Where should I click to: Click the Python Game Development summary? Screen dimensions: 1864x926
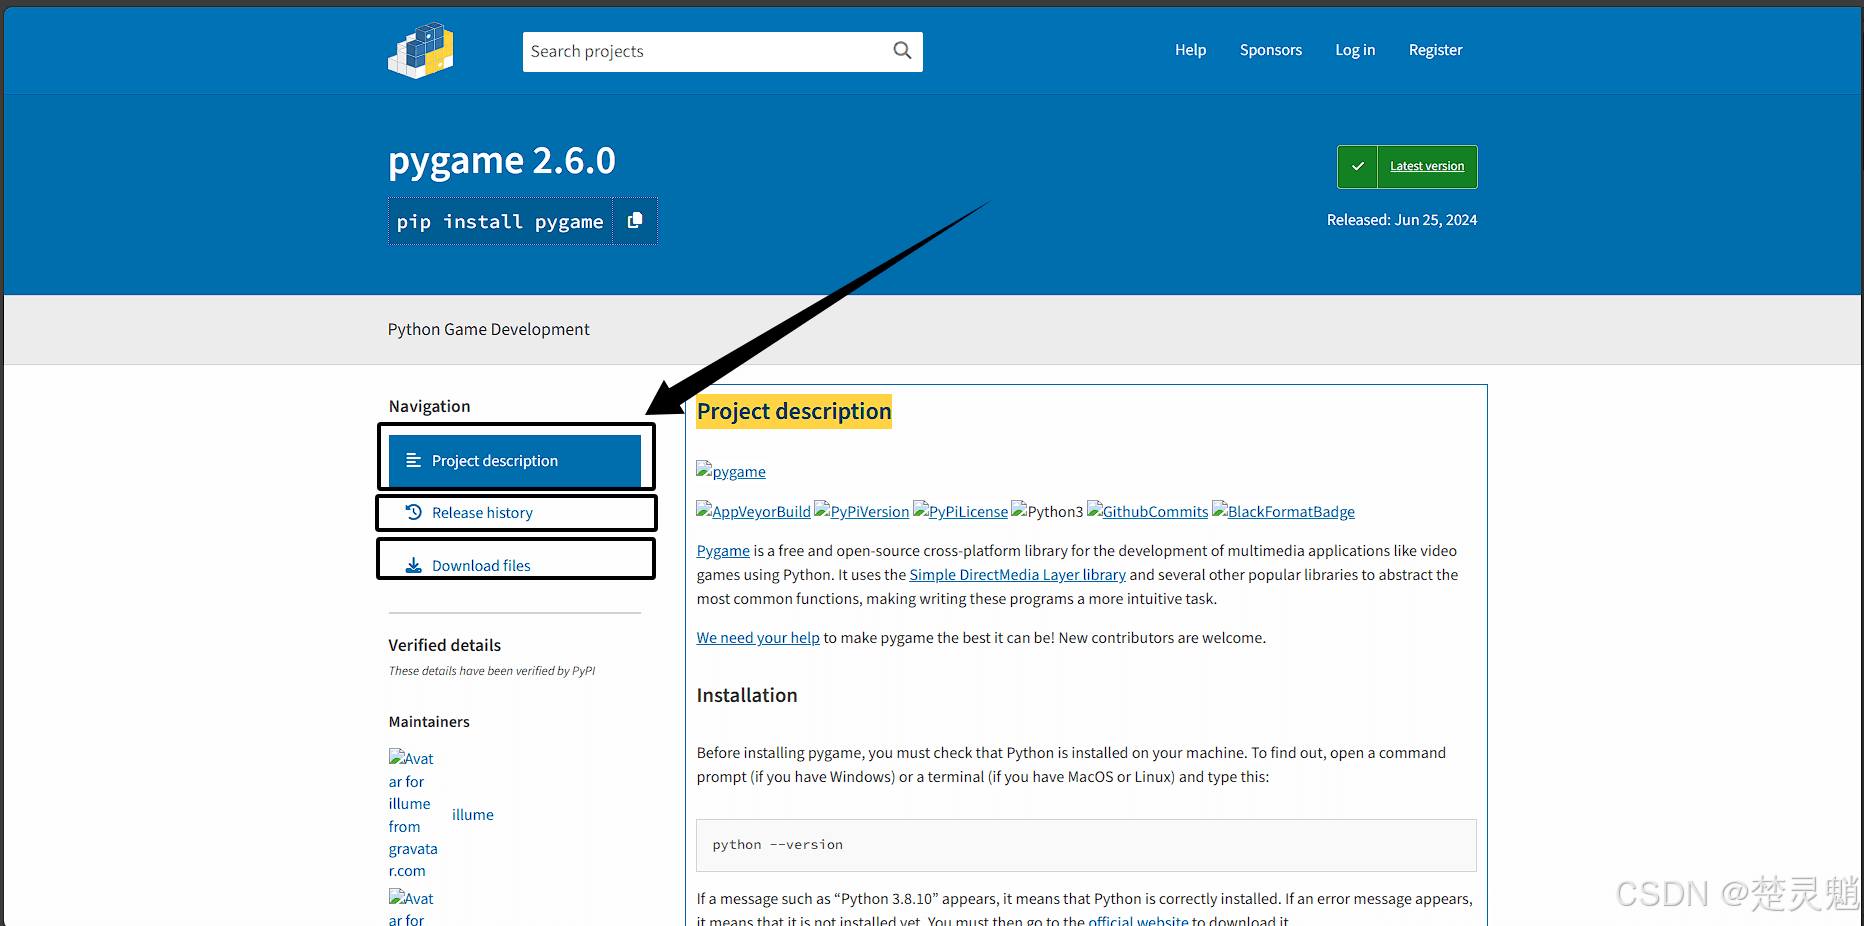489,330
